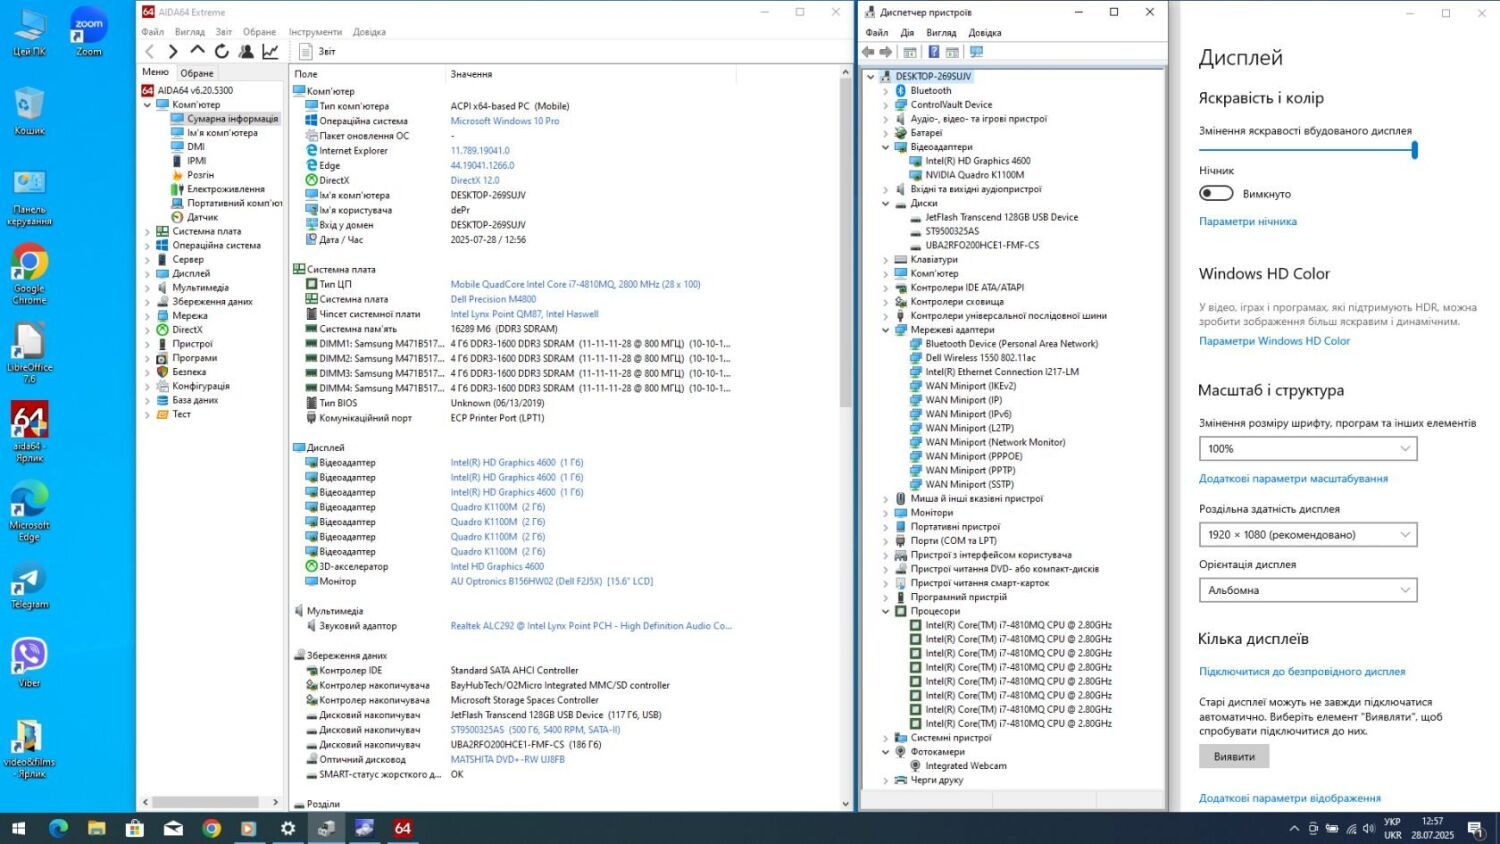Open the Viber desktop shortcut
Screen dimensions: 1500x844
[x=29, y=657]
